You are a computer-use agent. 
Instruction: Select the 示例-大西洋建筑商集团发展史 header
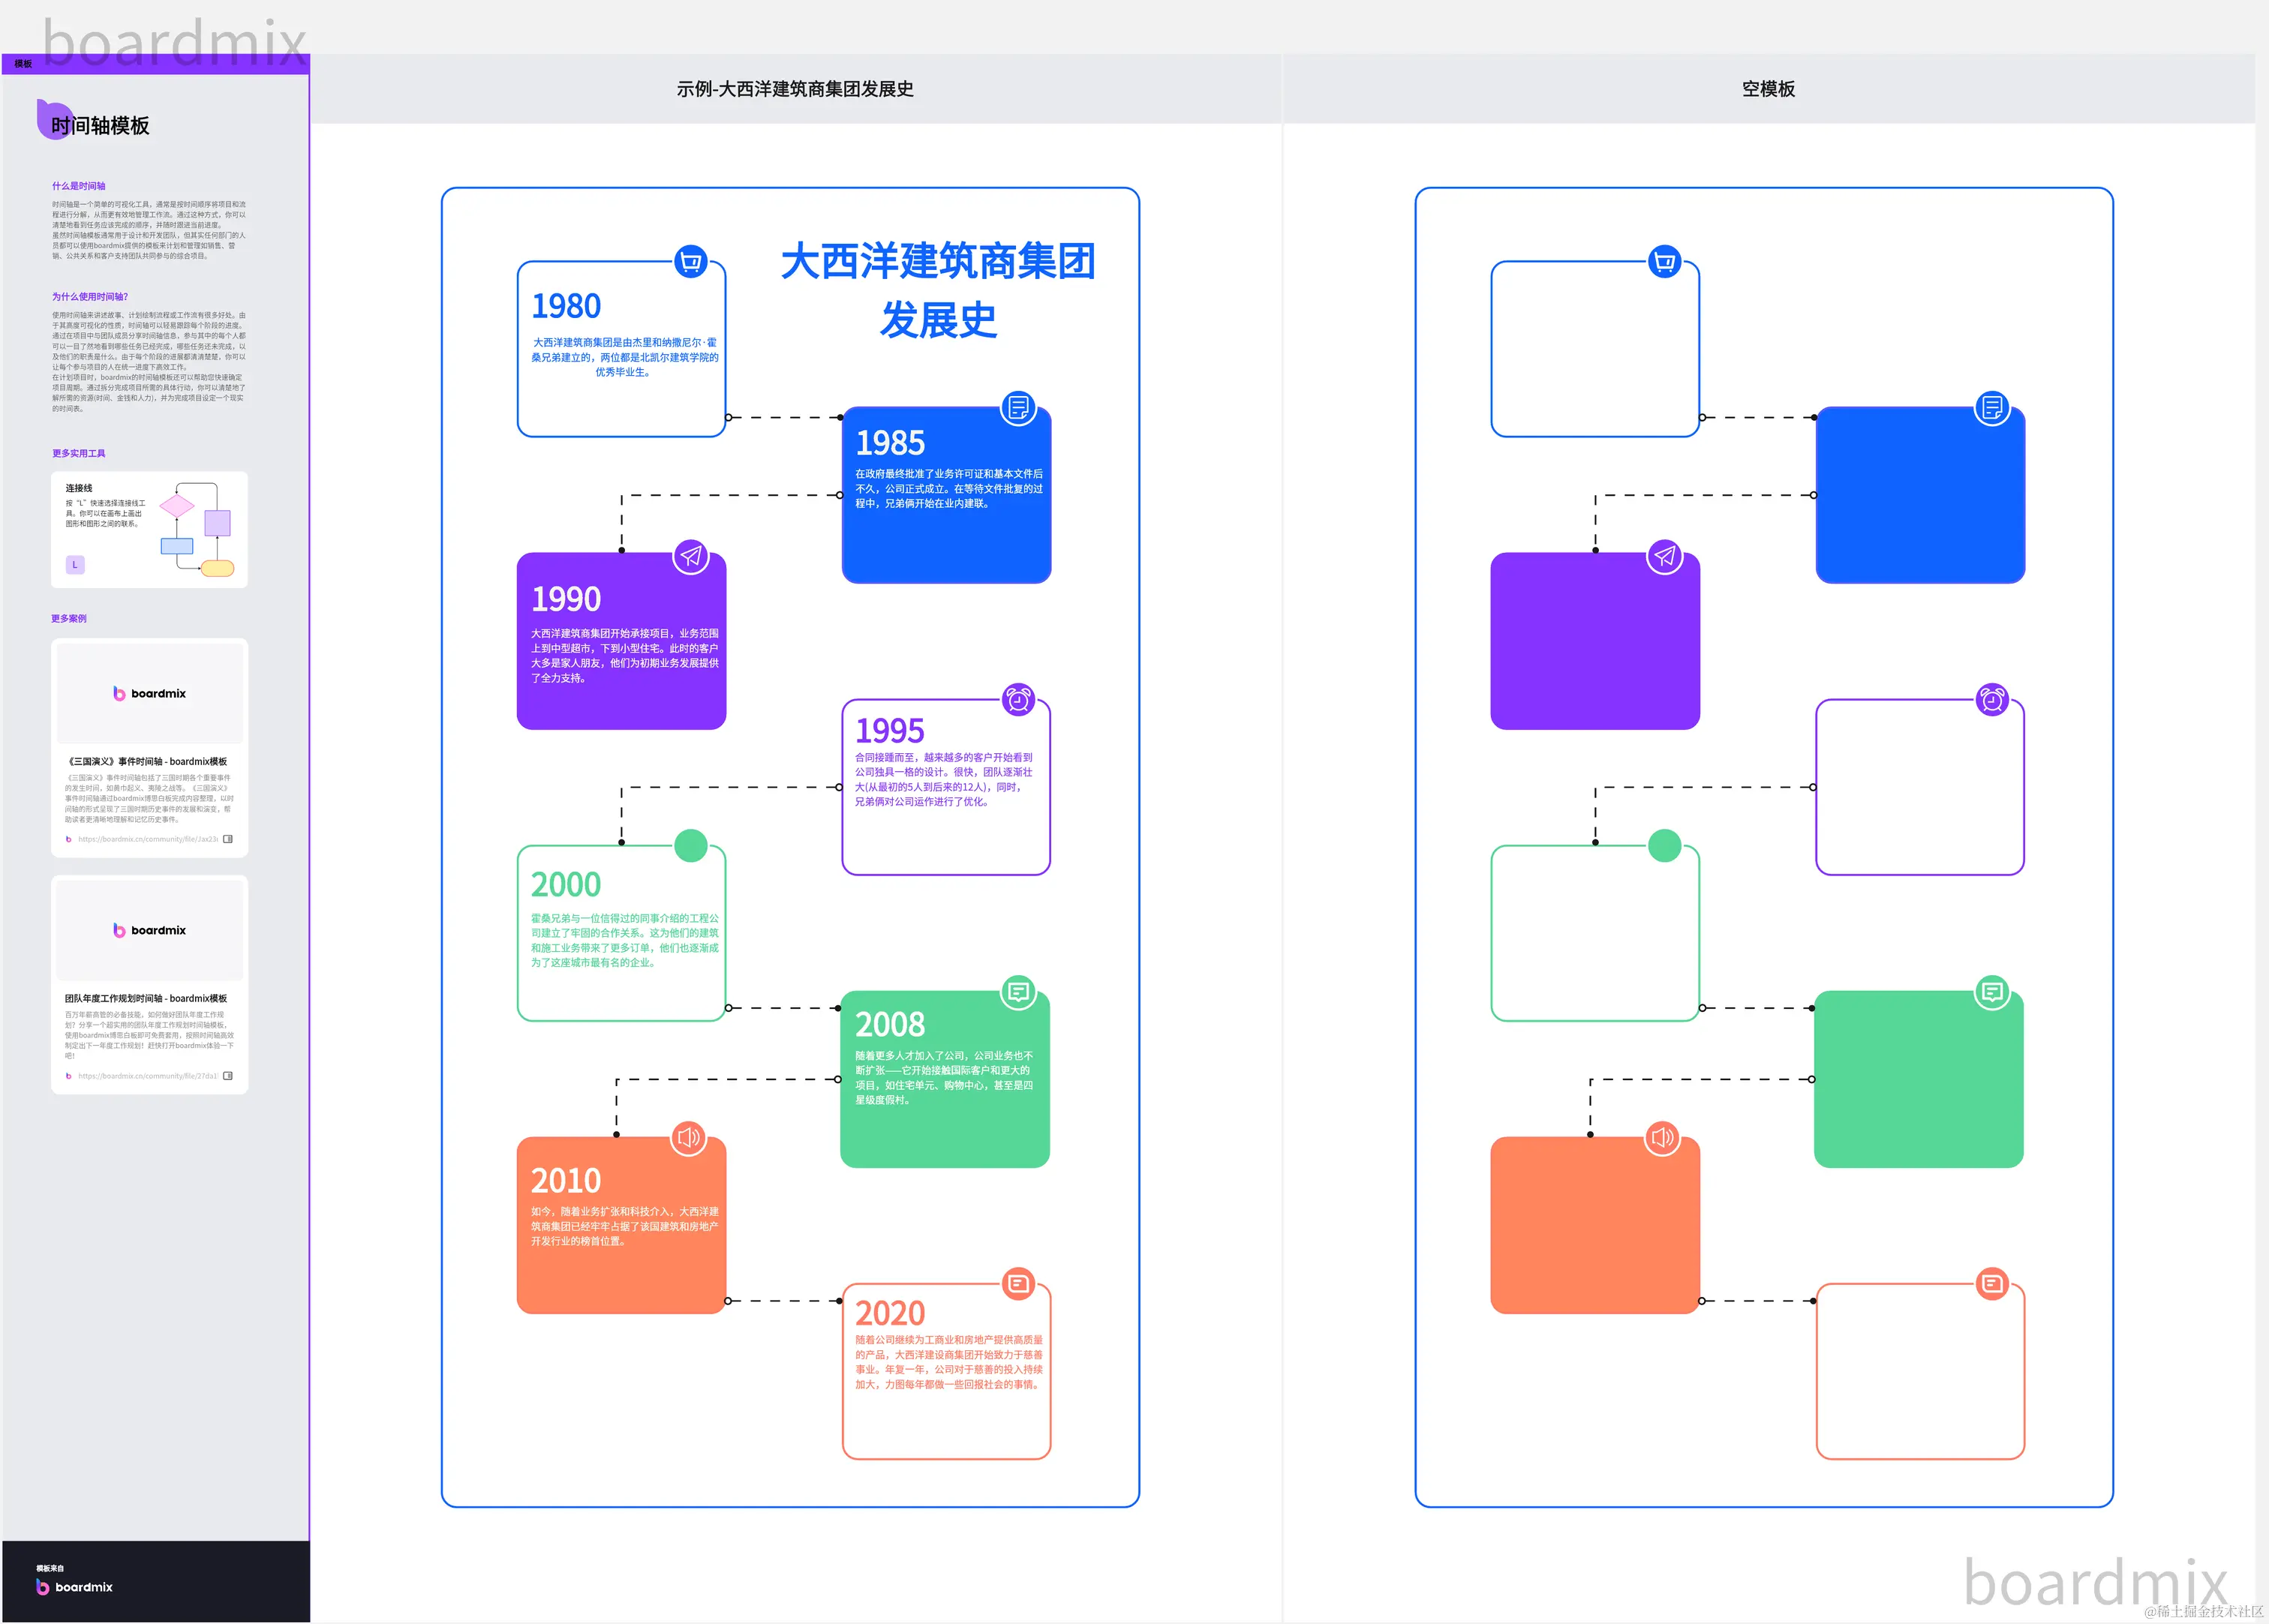(x=795, y=89)
